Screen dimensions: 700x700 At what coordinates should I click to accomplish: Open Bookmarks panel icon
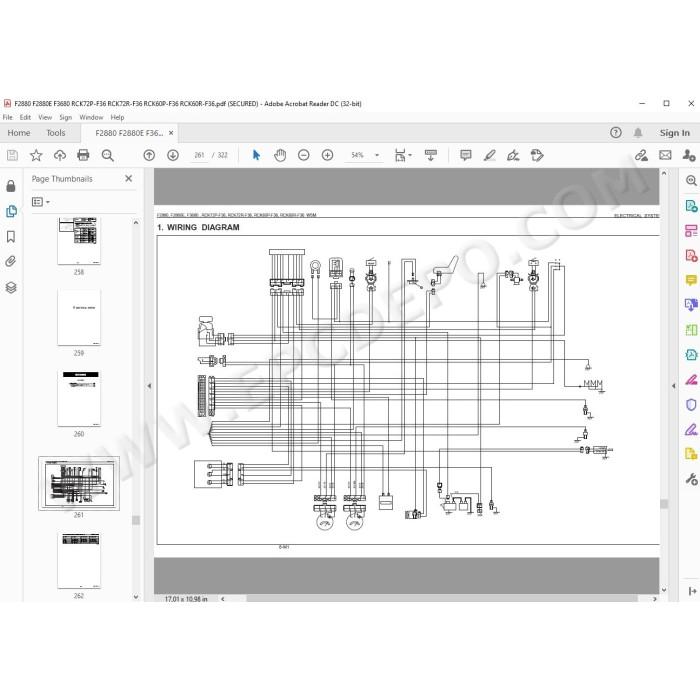[11, 237]
